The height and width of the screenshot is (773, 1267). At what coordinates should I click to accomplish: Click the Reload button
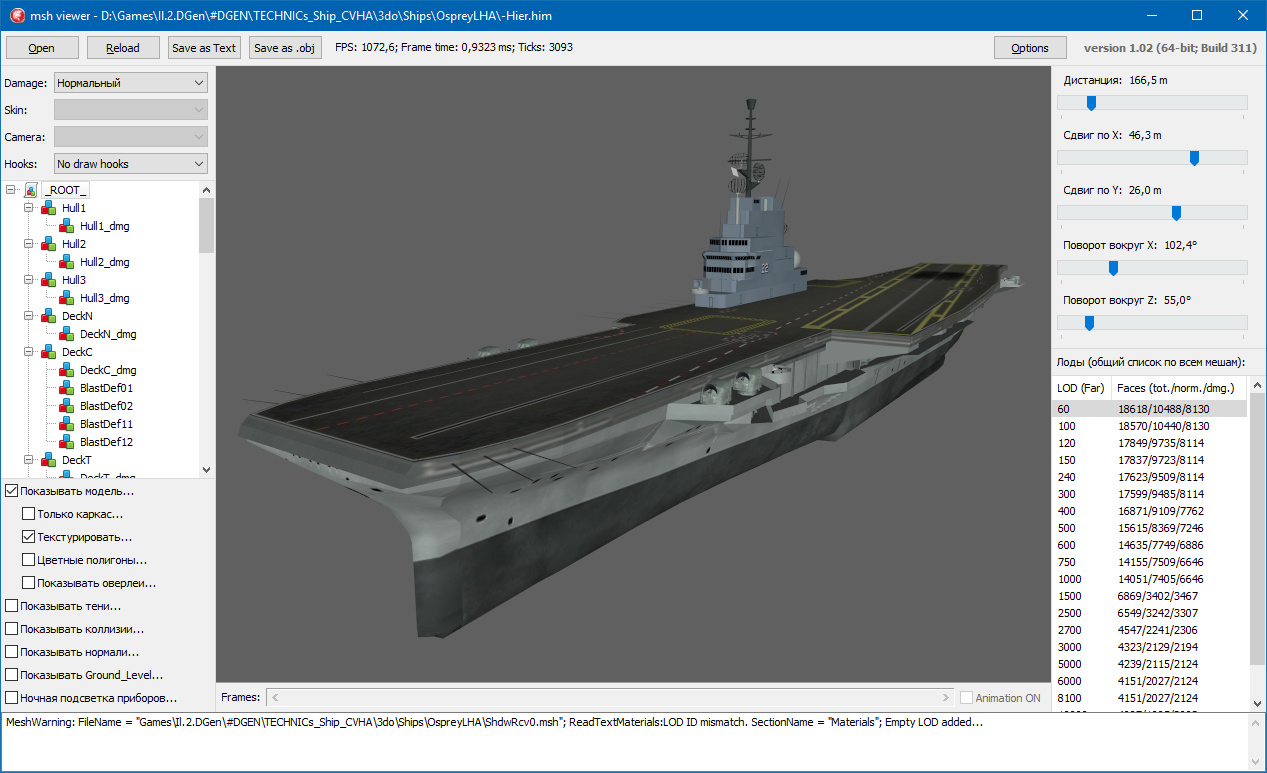point(123,48)
